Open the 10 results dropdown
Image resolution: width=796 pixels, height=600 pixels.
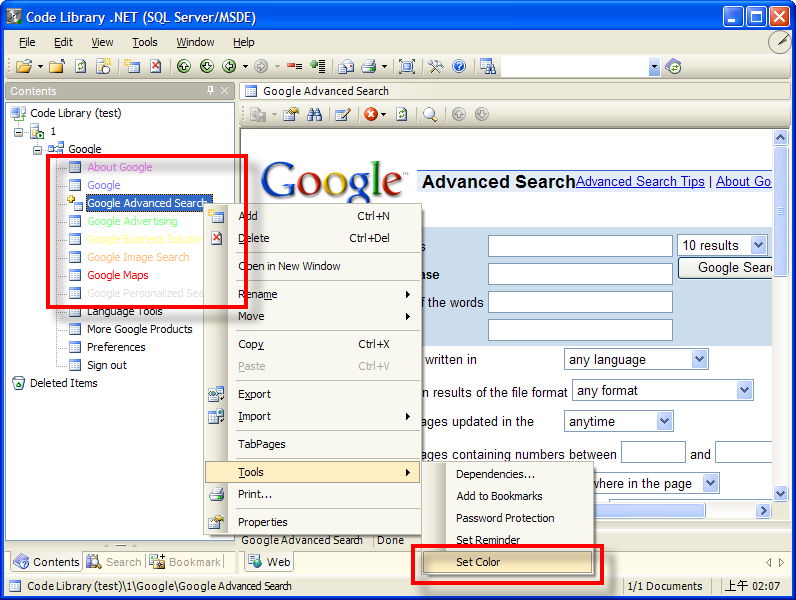[x=758, y=245]
